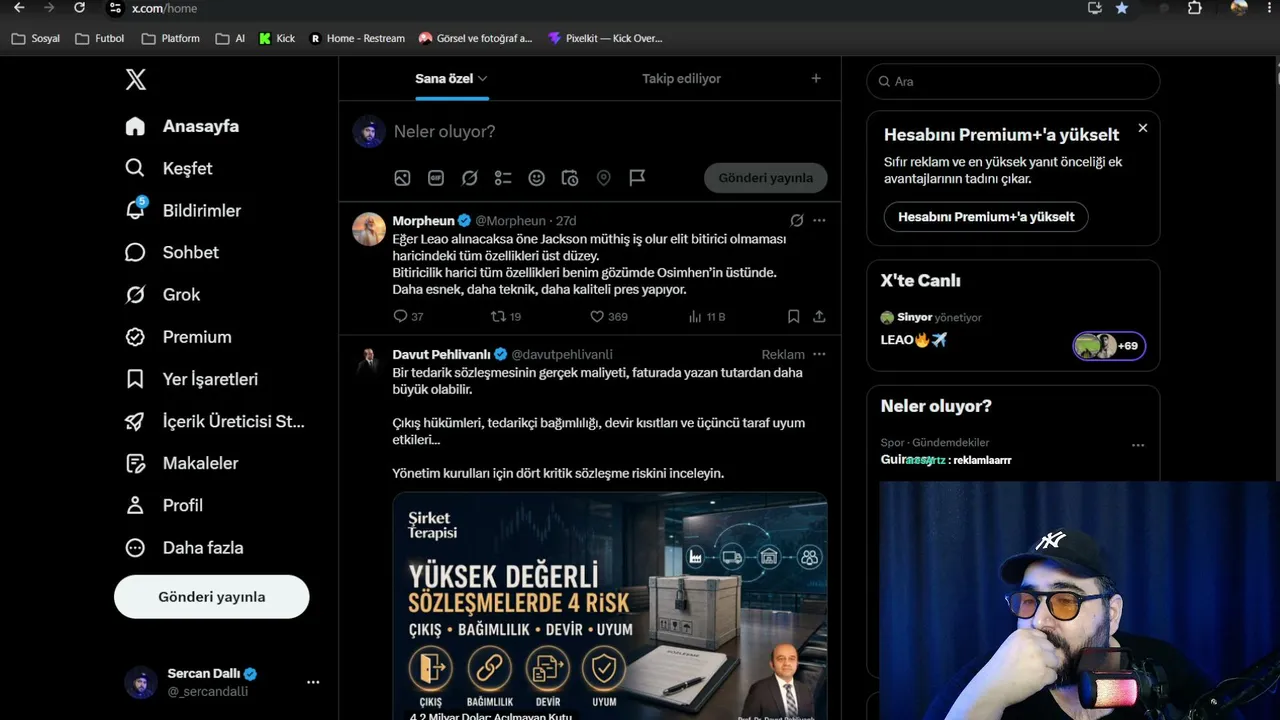Click Grok icon on Morpheun post
1280x720 pixels.
coord(797,220)
